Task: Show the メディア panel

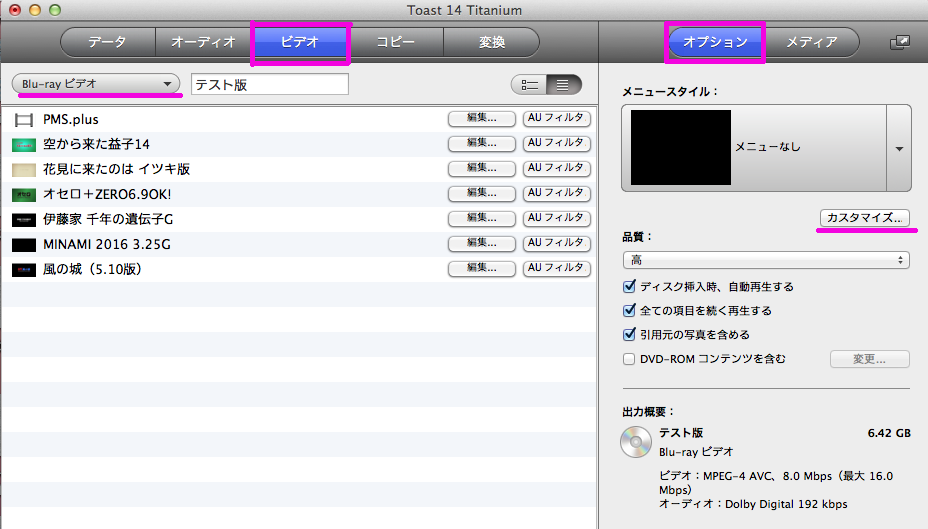Action: click(x=811, y=42)
